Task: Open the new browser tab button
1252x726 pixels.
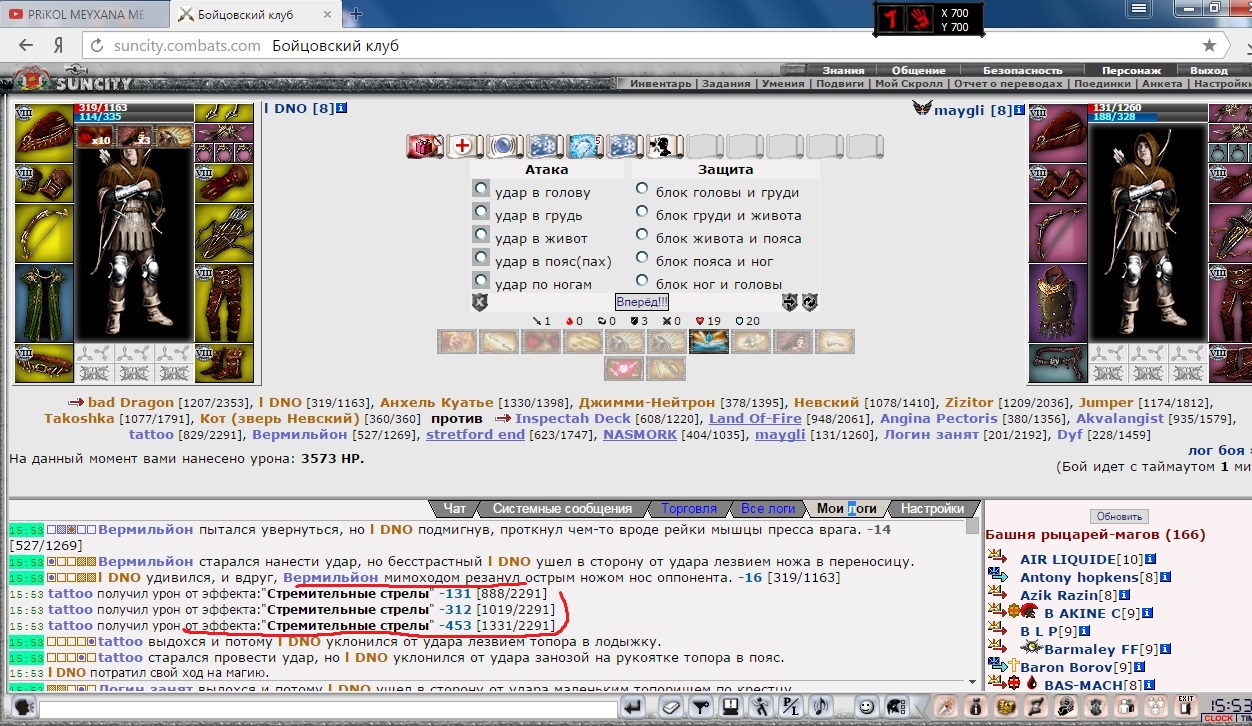Action: coord(355,15)
